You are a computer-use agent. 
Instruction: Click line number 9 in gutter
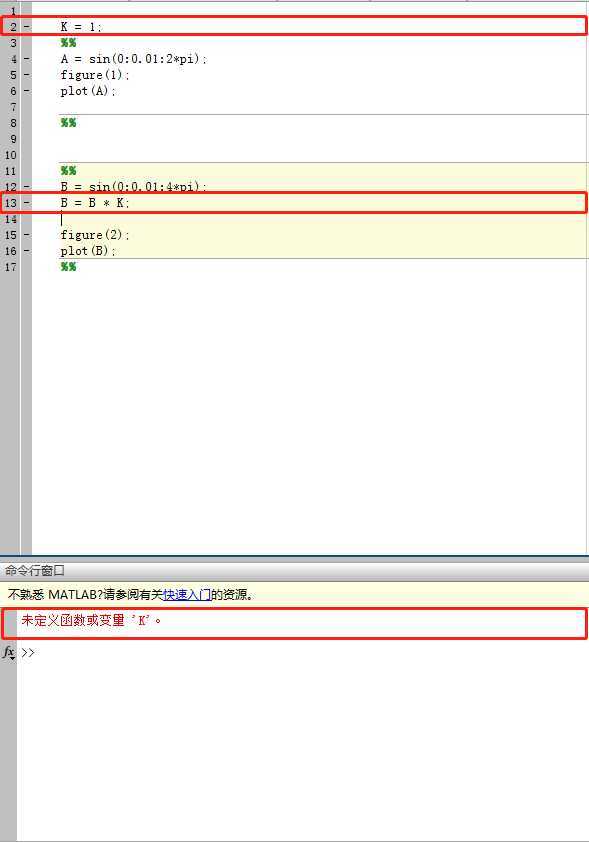tap(13, 139)
